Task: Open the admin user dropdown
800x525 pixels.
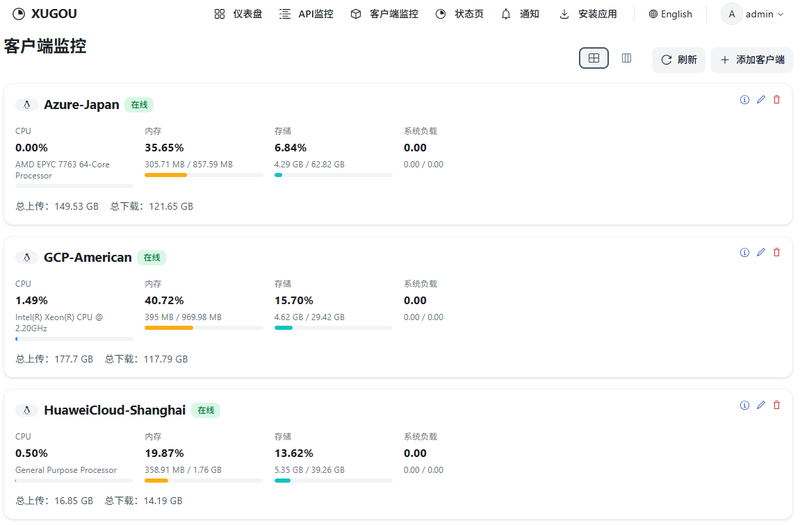Action: pyautogui.click(x=752, y=14)
